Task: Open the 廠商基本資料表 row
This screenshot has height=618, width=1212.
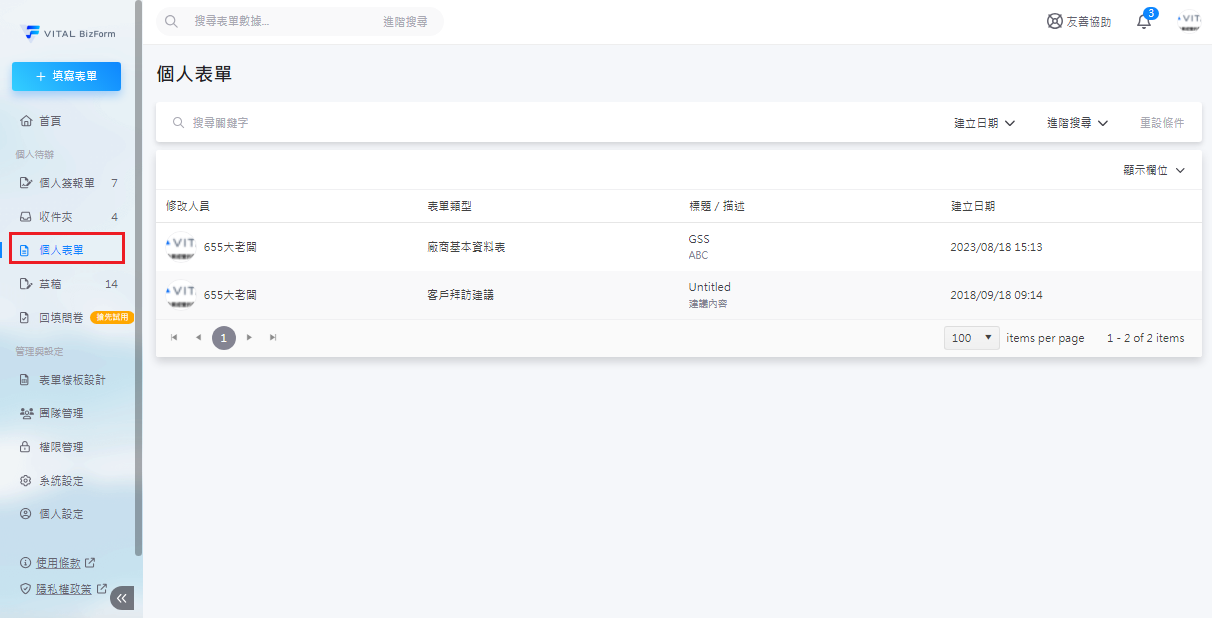Action: tap(466, 247)
